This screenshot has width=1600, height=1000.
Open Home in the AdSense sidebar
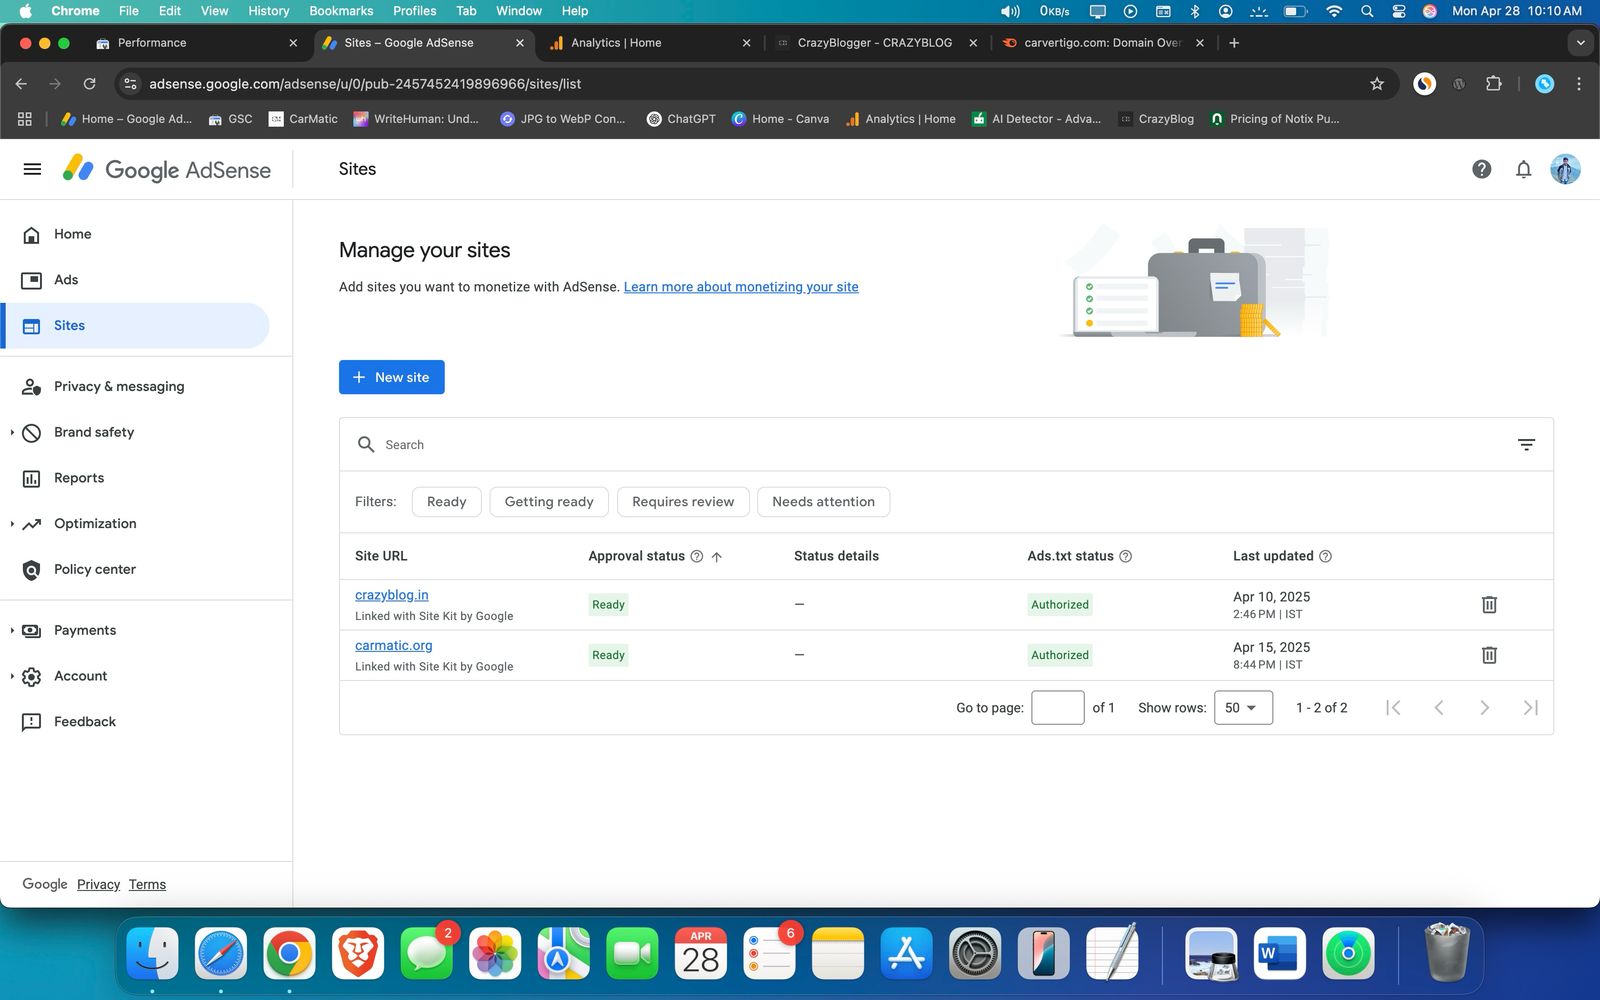click(x=72, y=234)
